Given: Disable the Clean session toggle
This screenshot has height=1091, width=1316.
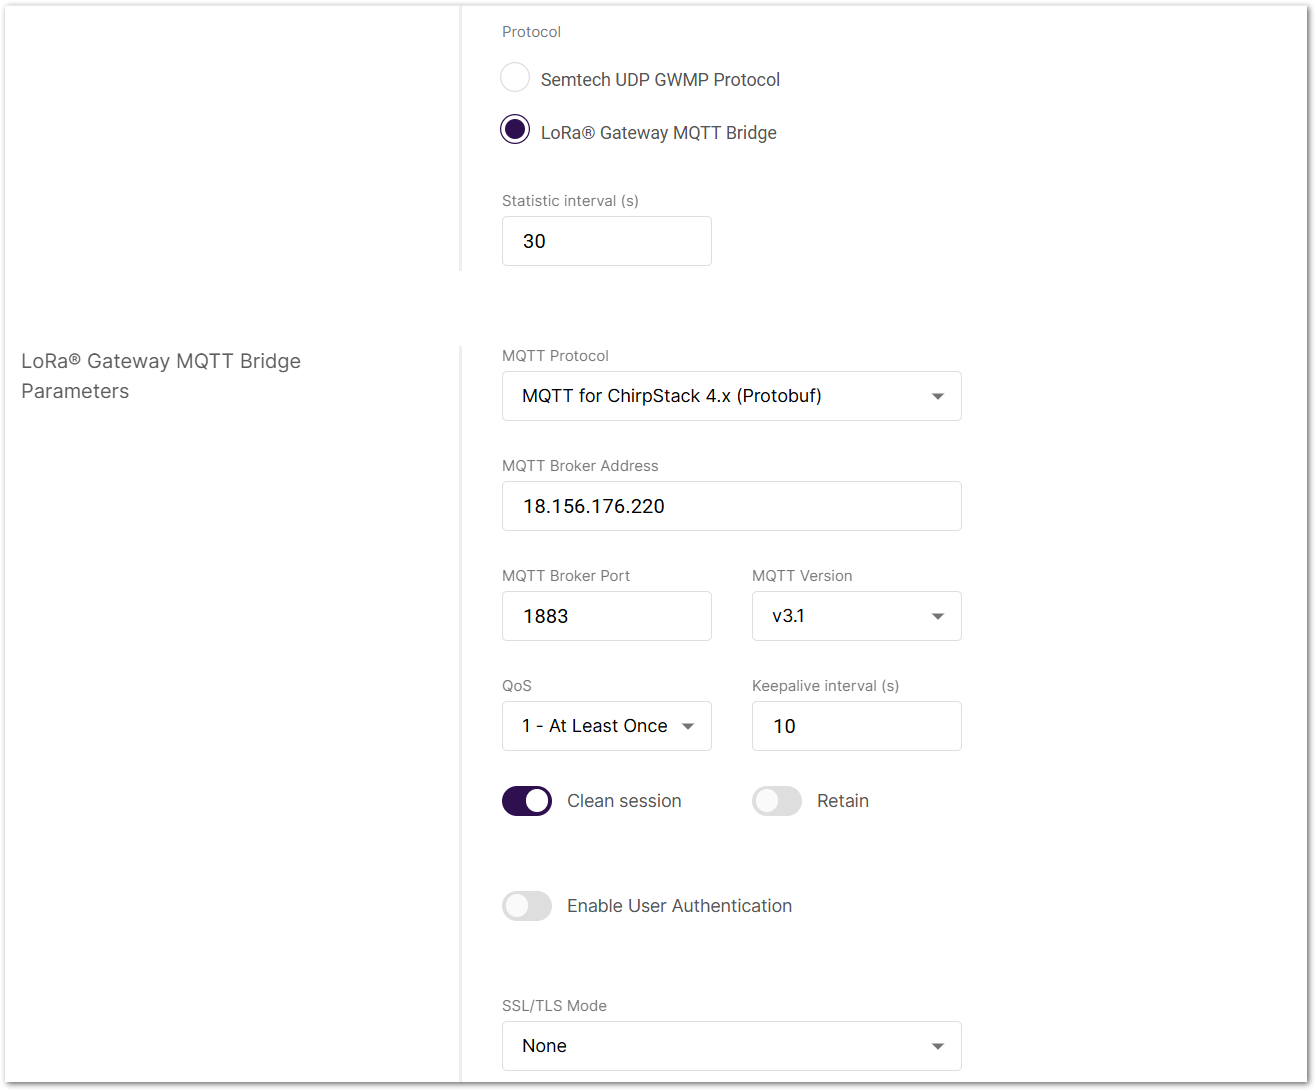Looking at the screenshot, I should (526, 801).
